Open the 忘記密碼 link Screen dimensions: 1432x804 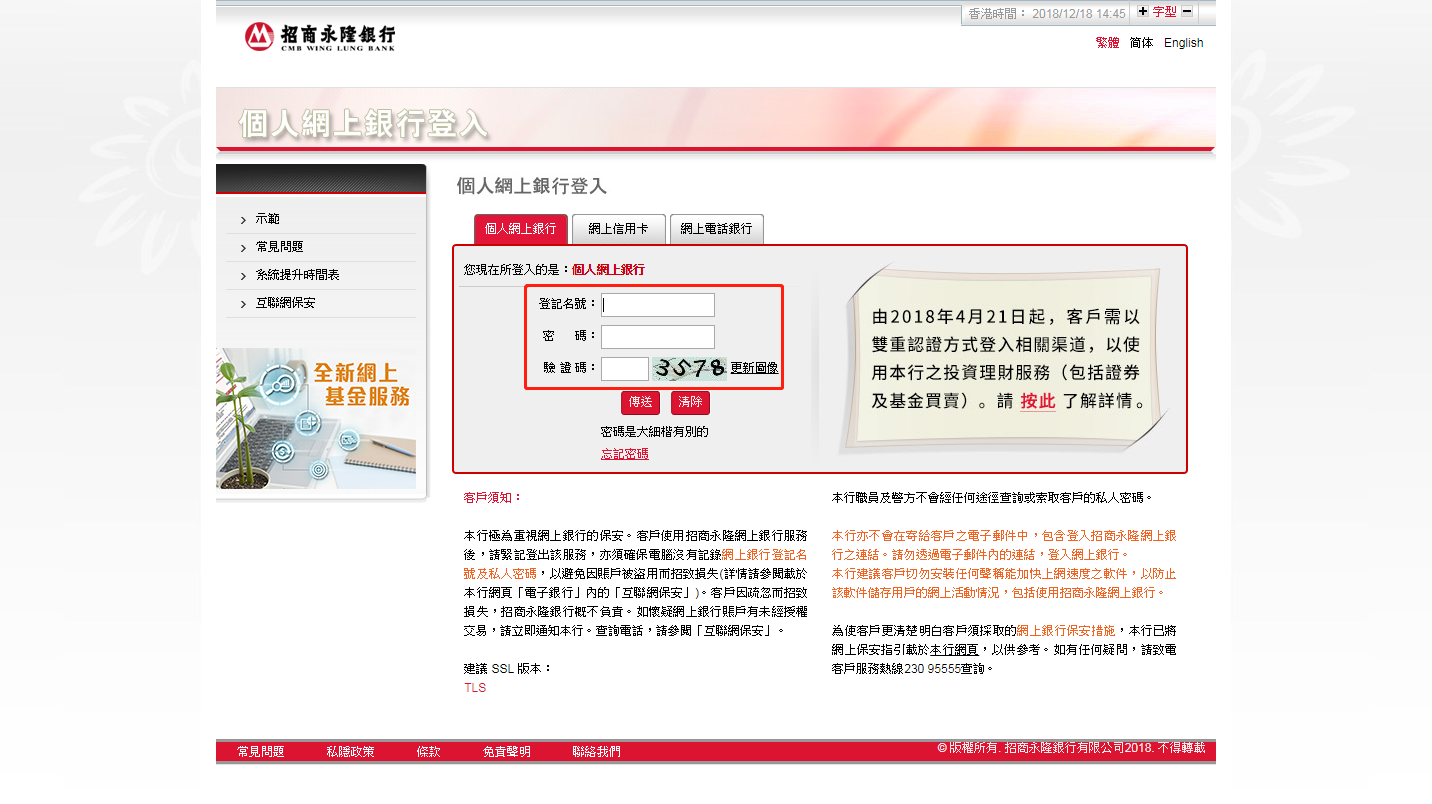pyautogui.click(x=624, y=454)
